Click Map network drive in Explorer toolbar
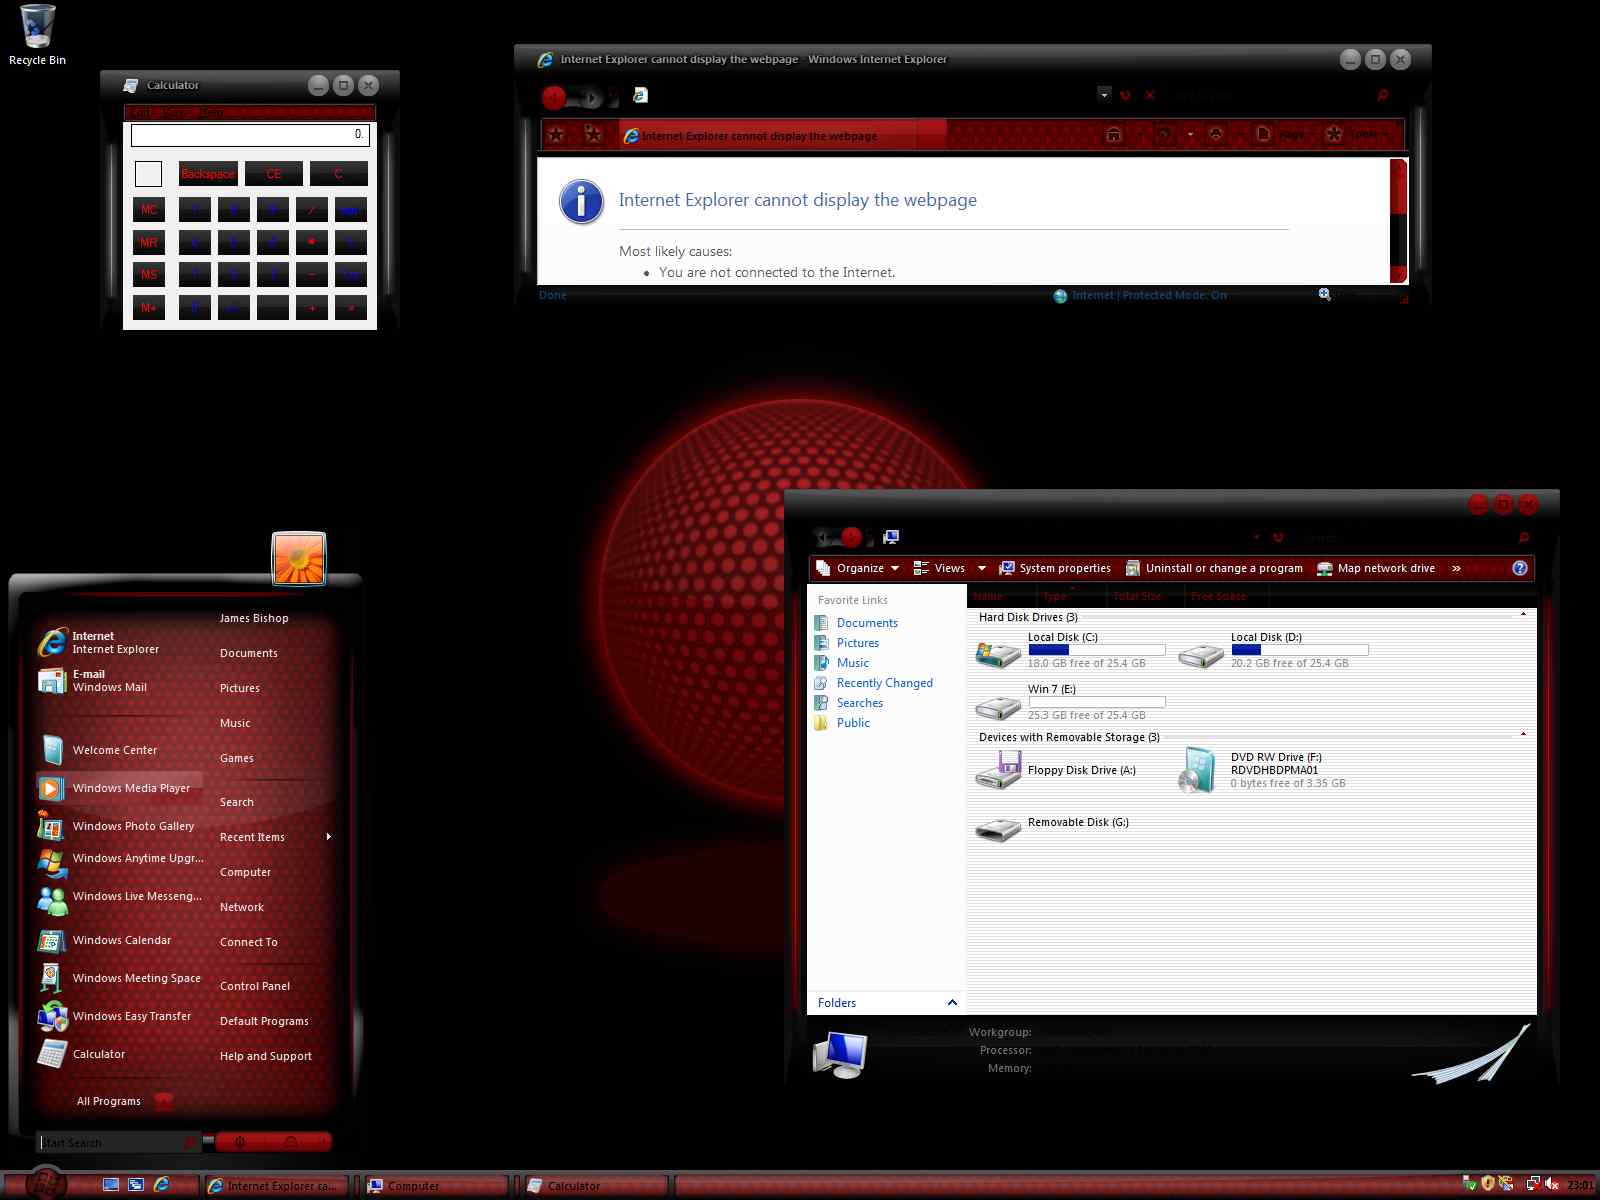Viewport: 1600px width, 1200px height. click(x=1376, y=568)
